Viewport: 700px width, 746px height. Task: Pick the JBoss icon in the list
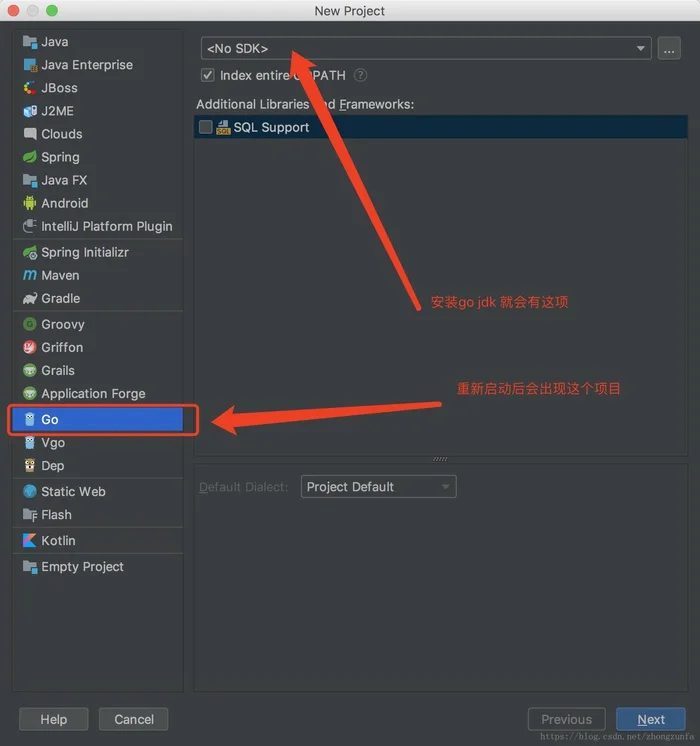[x=30, y=88]
